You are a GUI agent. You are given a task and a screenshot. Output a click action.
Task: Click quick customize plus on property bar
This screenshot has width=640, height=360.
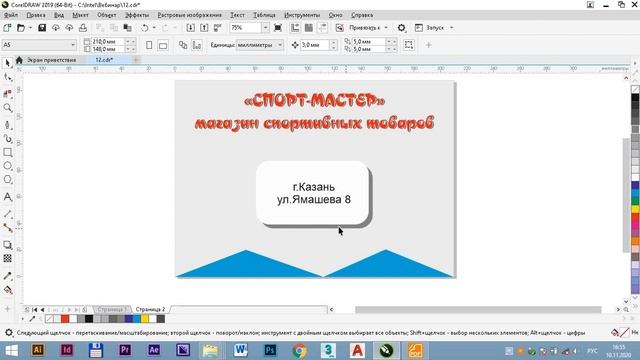(x=428, y=45)
